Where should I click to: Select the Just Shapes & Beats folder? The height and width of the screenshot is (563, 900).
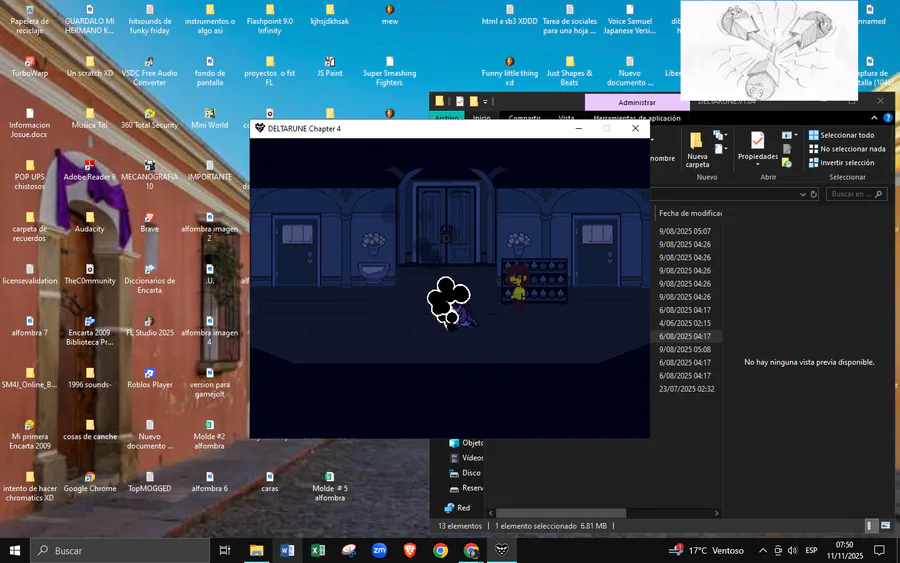569,71
